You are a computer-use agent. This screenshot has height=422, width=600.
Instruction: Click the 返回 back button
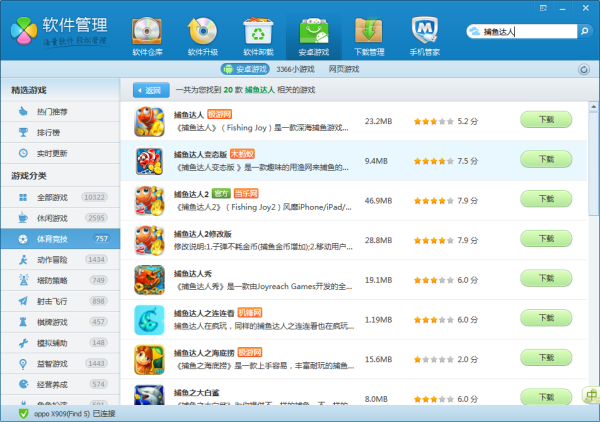[151, 90]
